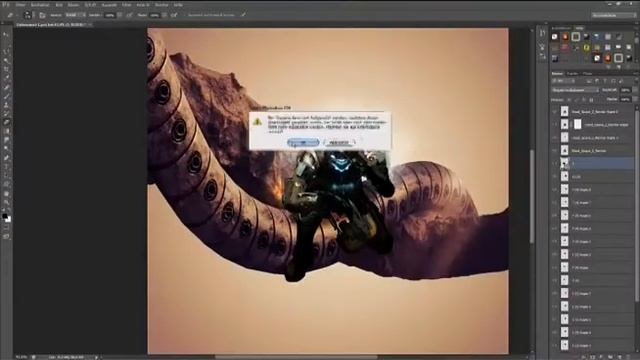This screenshot has width=640, height=360.
Task: Select the Spot Healing Brush tool
Action: click(6, 87)
